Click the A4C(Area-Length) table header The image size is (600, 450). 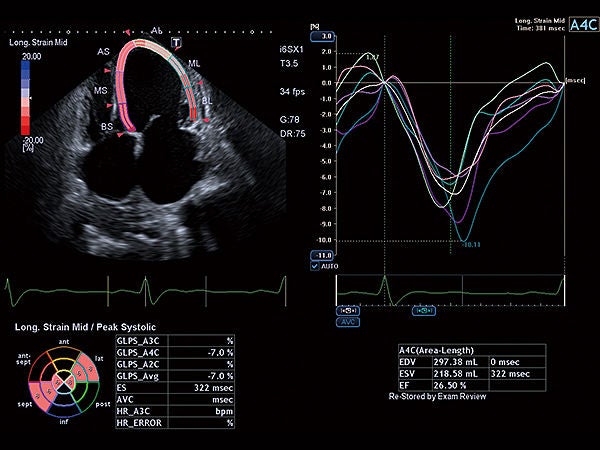pos(436,351)
